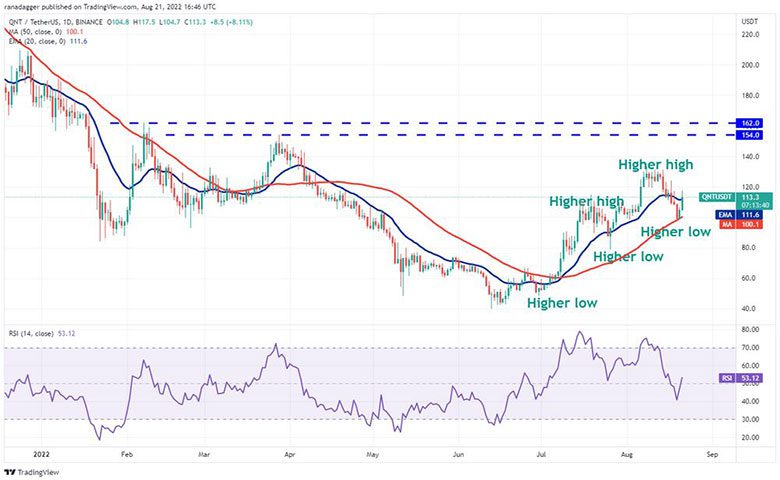
Task: Click the QNTUSDT current price tag
Action: click(x=736, y=200)
